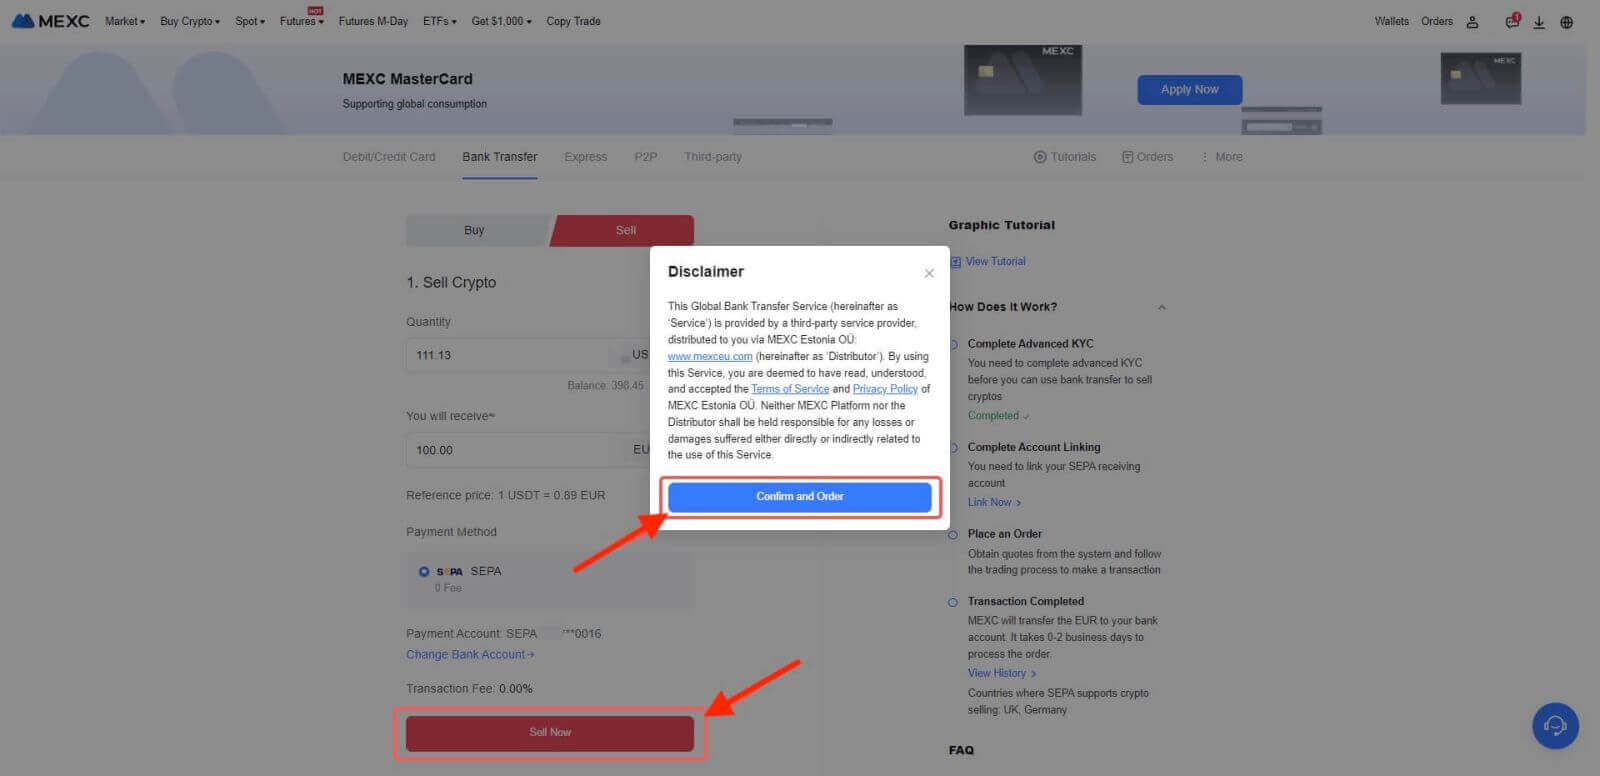Screen dimensions: 1600x776
Task: Close the Disclaimer dialog
Action: tap(929, 273)
